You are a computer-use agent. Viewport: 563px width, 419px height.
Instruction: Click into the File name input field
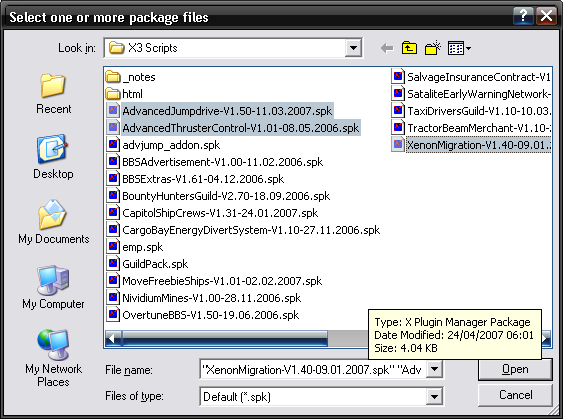click(x=313, y=369)
